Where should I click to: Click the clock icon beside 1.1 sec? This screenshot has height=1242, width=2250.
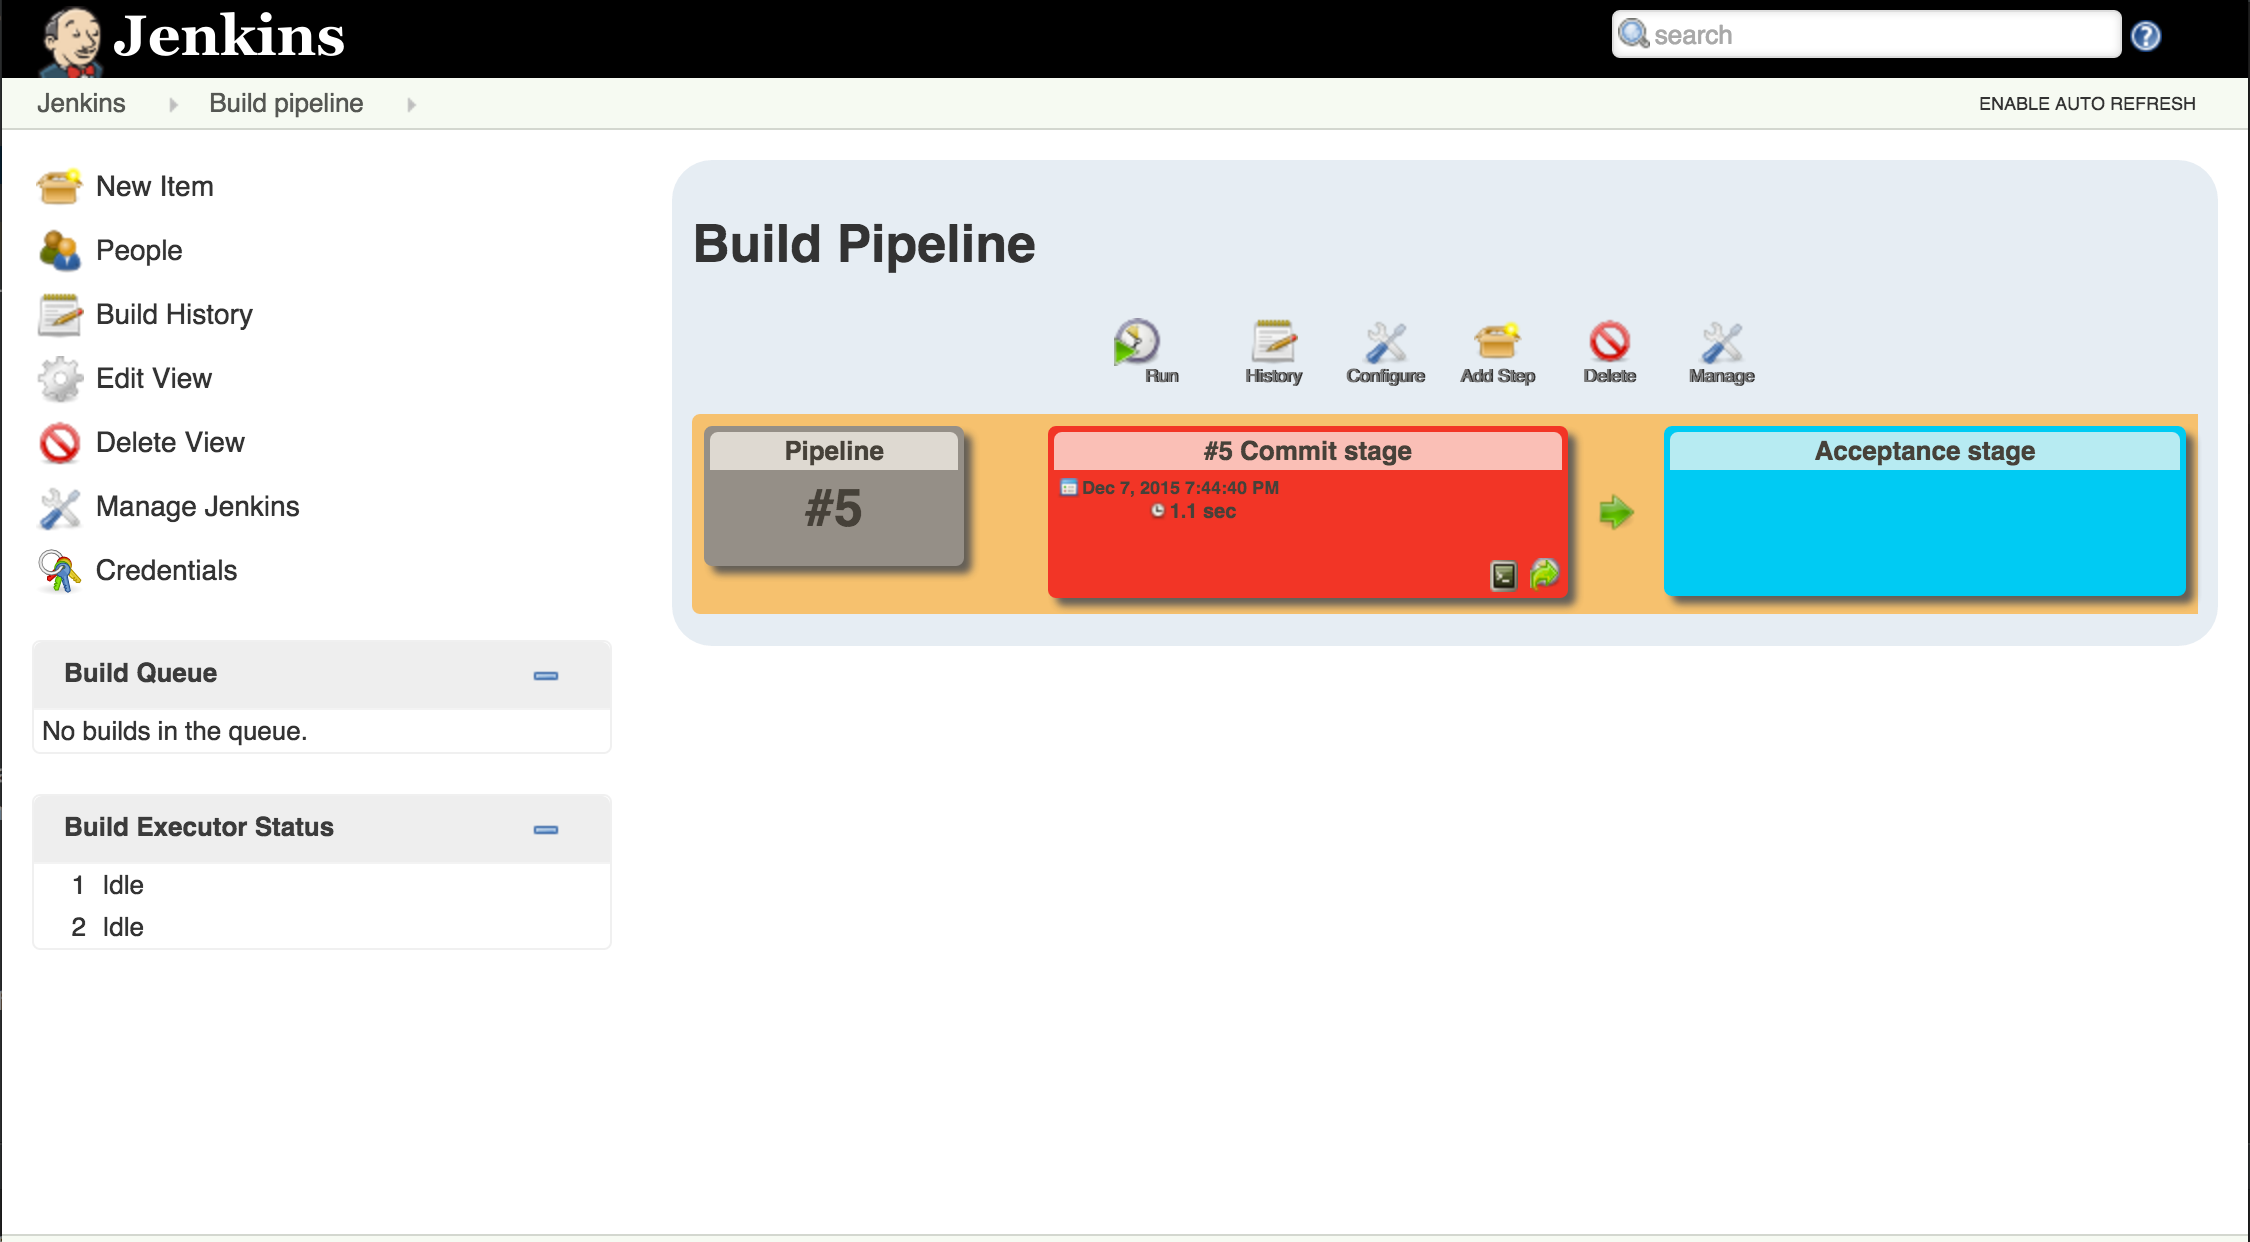(1158, 511)
